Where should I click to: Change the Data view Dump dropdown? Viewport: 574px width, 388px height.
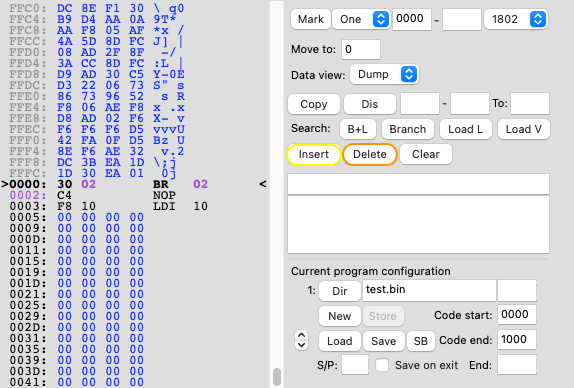[384, 74]
